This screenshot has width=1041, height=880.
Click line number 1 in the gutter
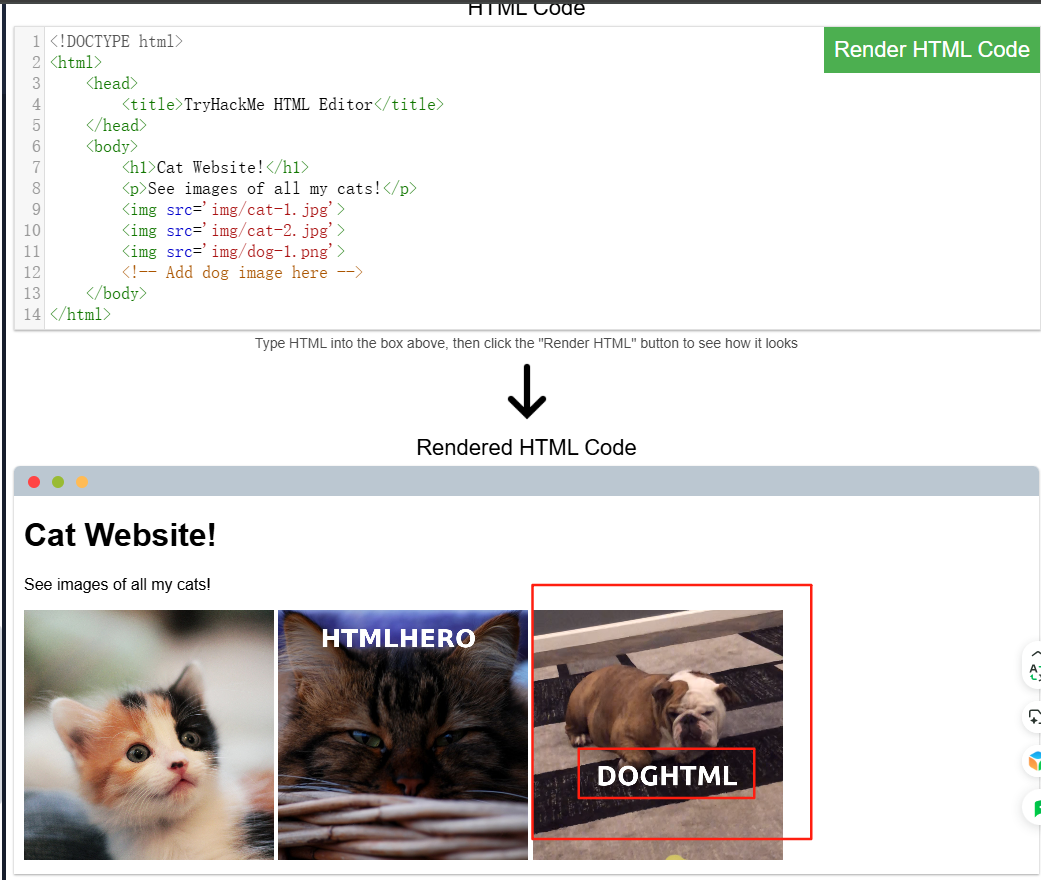pos(36,41)
